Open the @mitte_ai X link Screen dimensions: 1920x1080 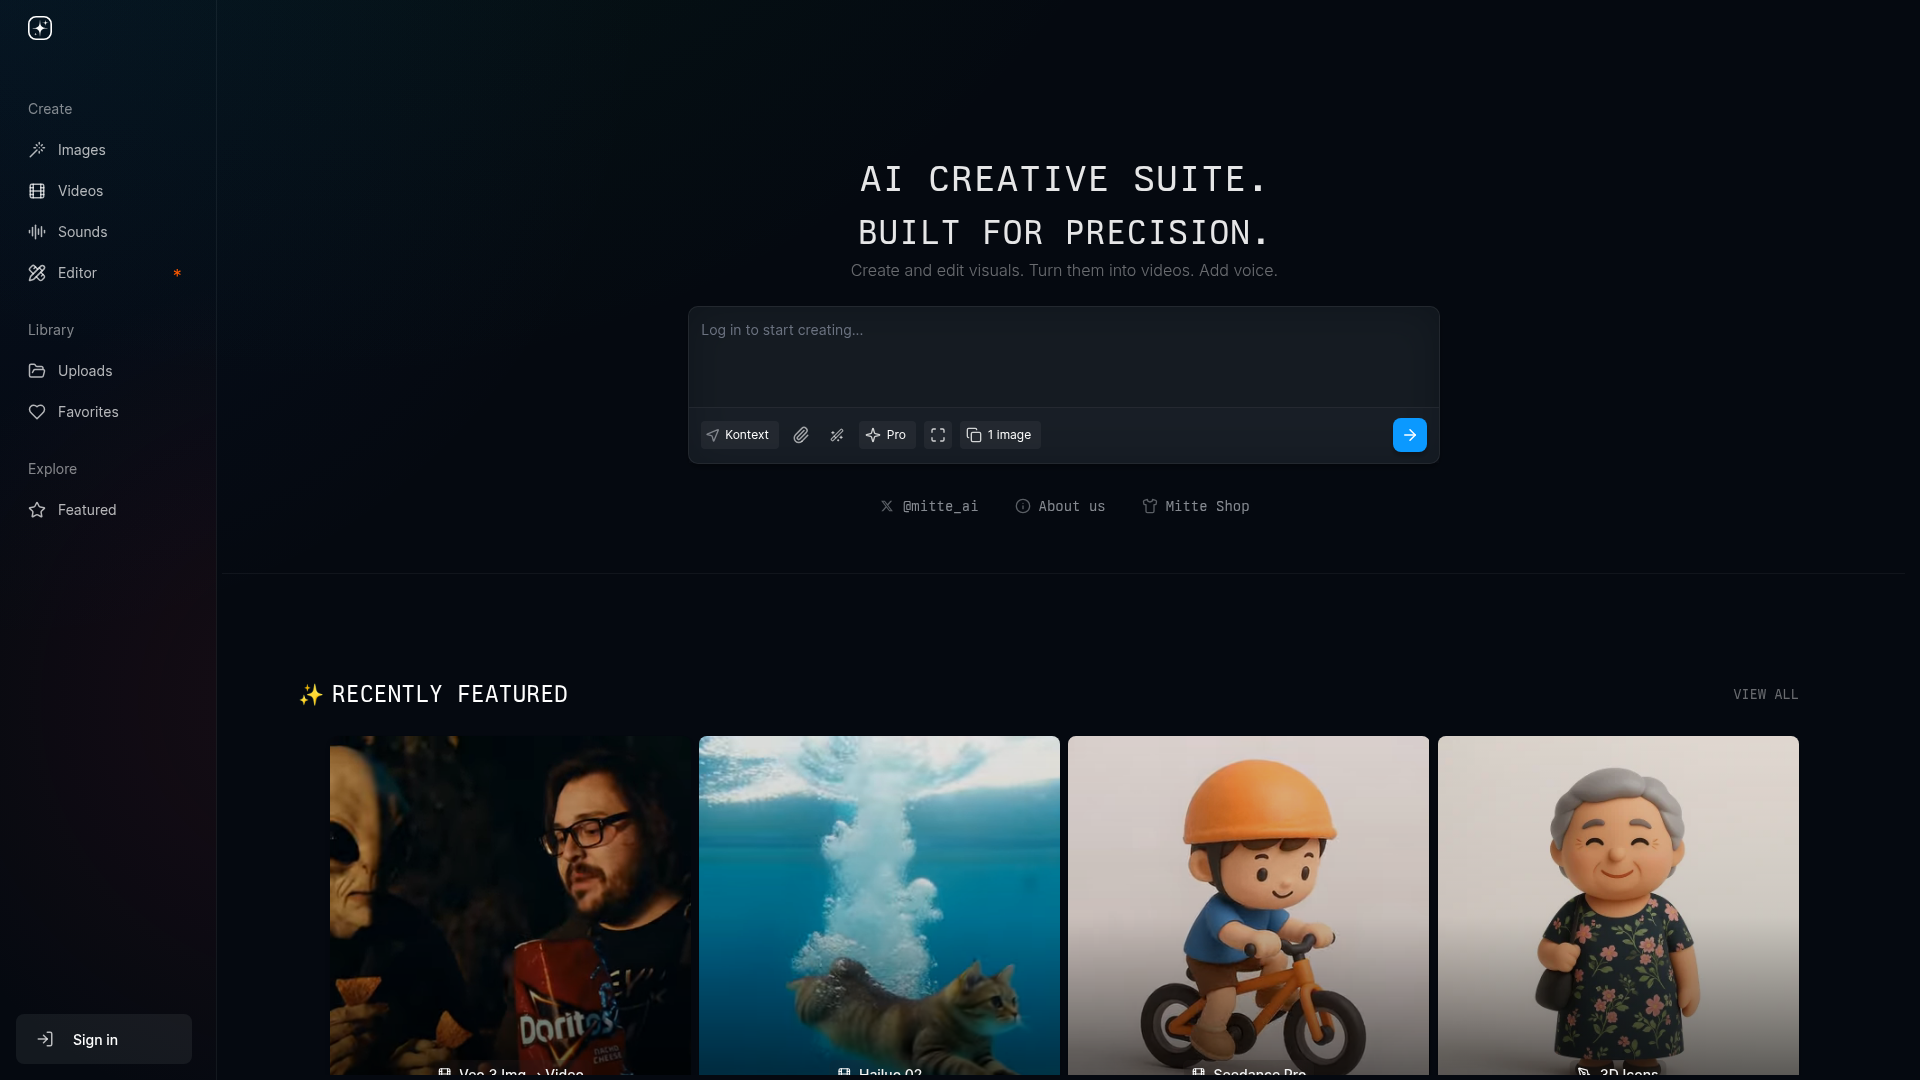(930, 506)
